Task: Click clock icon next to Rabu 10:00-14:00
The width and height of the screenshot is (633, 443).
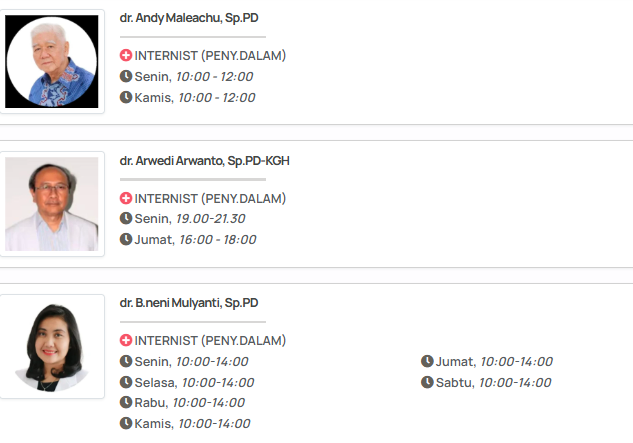Action: 126,402
